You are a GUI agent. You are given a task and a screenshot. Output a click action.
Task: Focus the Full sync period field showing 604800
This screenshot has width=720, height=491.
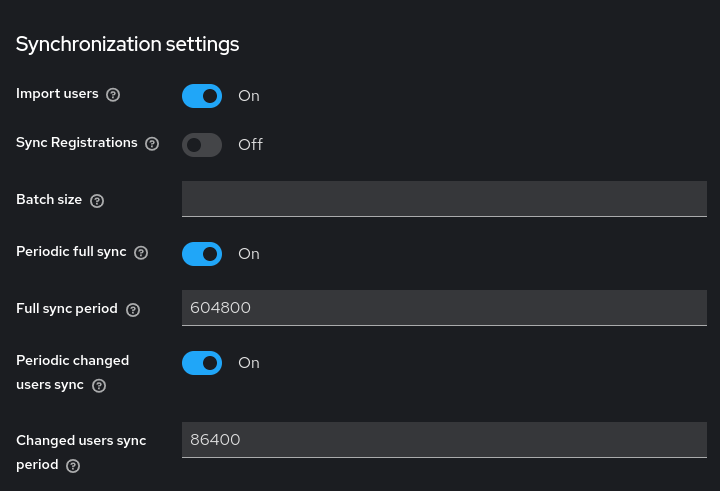click(444, 308)
